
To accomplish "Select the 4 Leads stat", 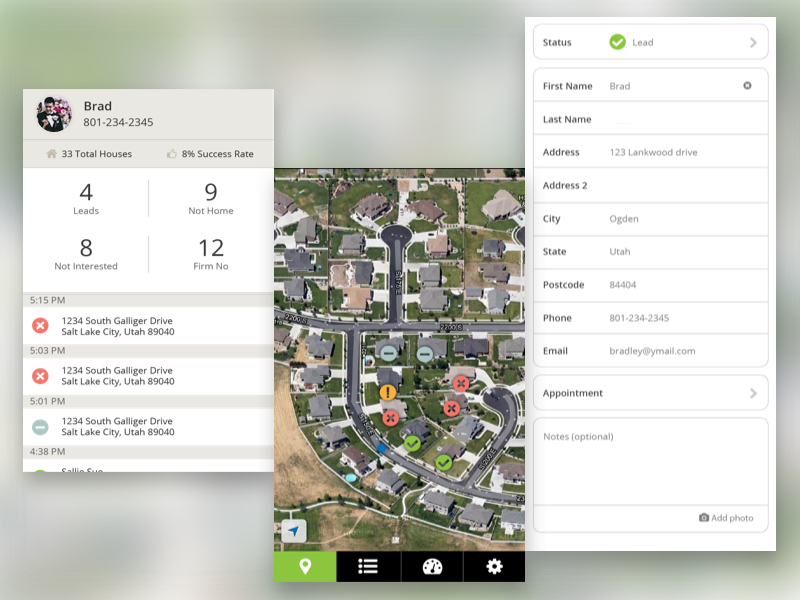I will click(86, 198).
